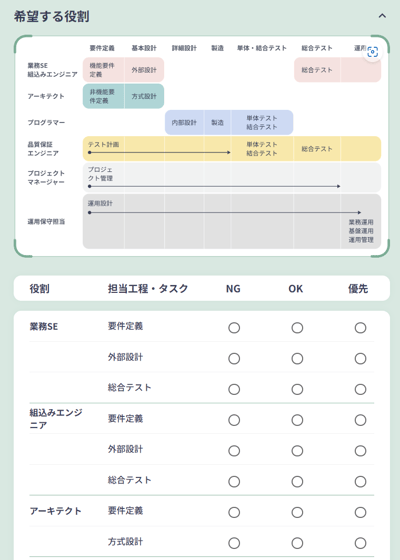Select NG for 業務SE 外部設計
The width and height of the screenshot is (400, 560).
(x=234, y=359)
